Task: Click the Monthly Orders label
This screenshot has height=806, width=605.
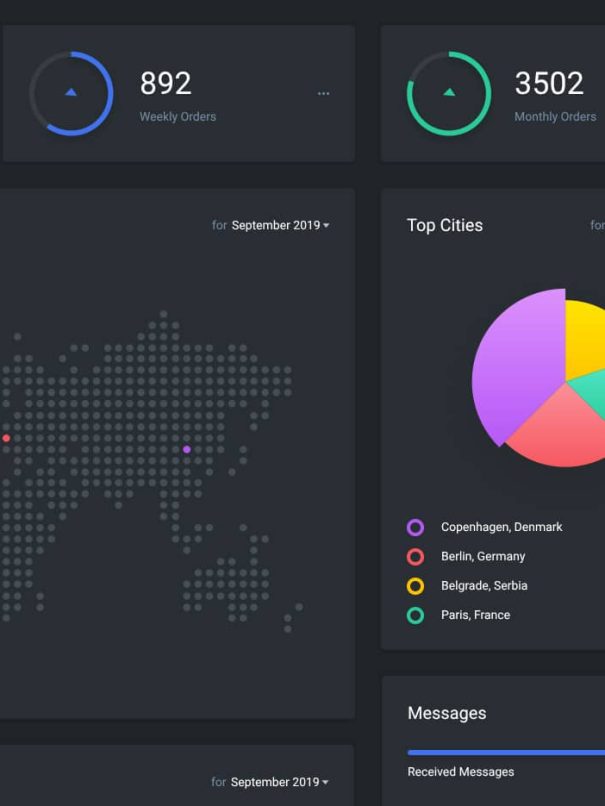Action: [556, 117]
